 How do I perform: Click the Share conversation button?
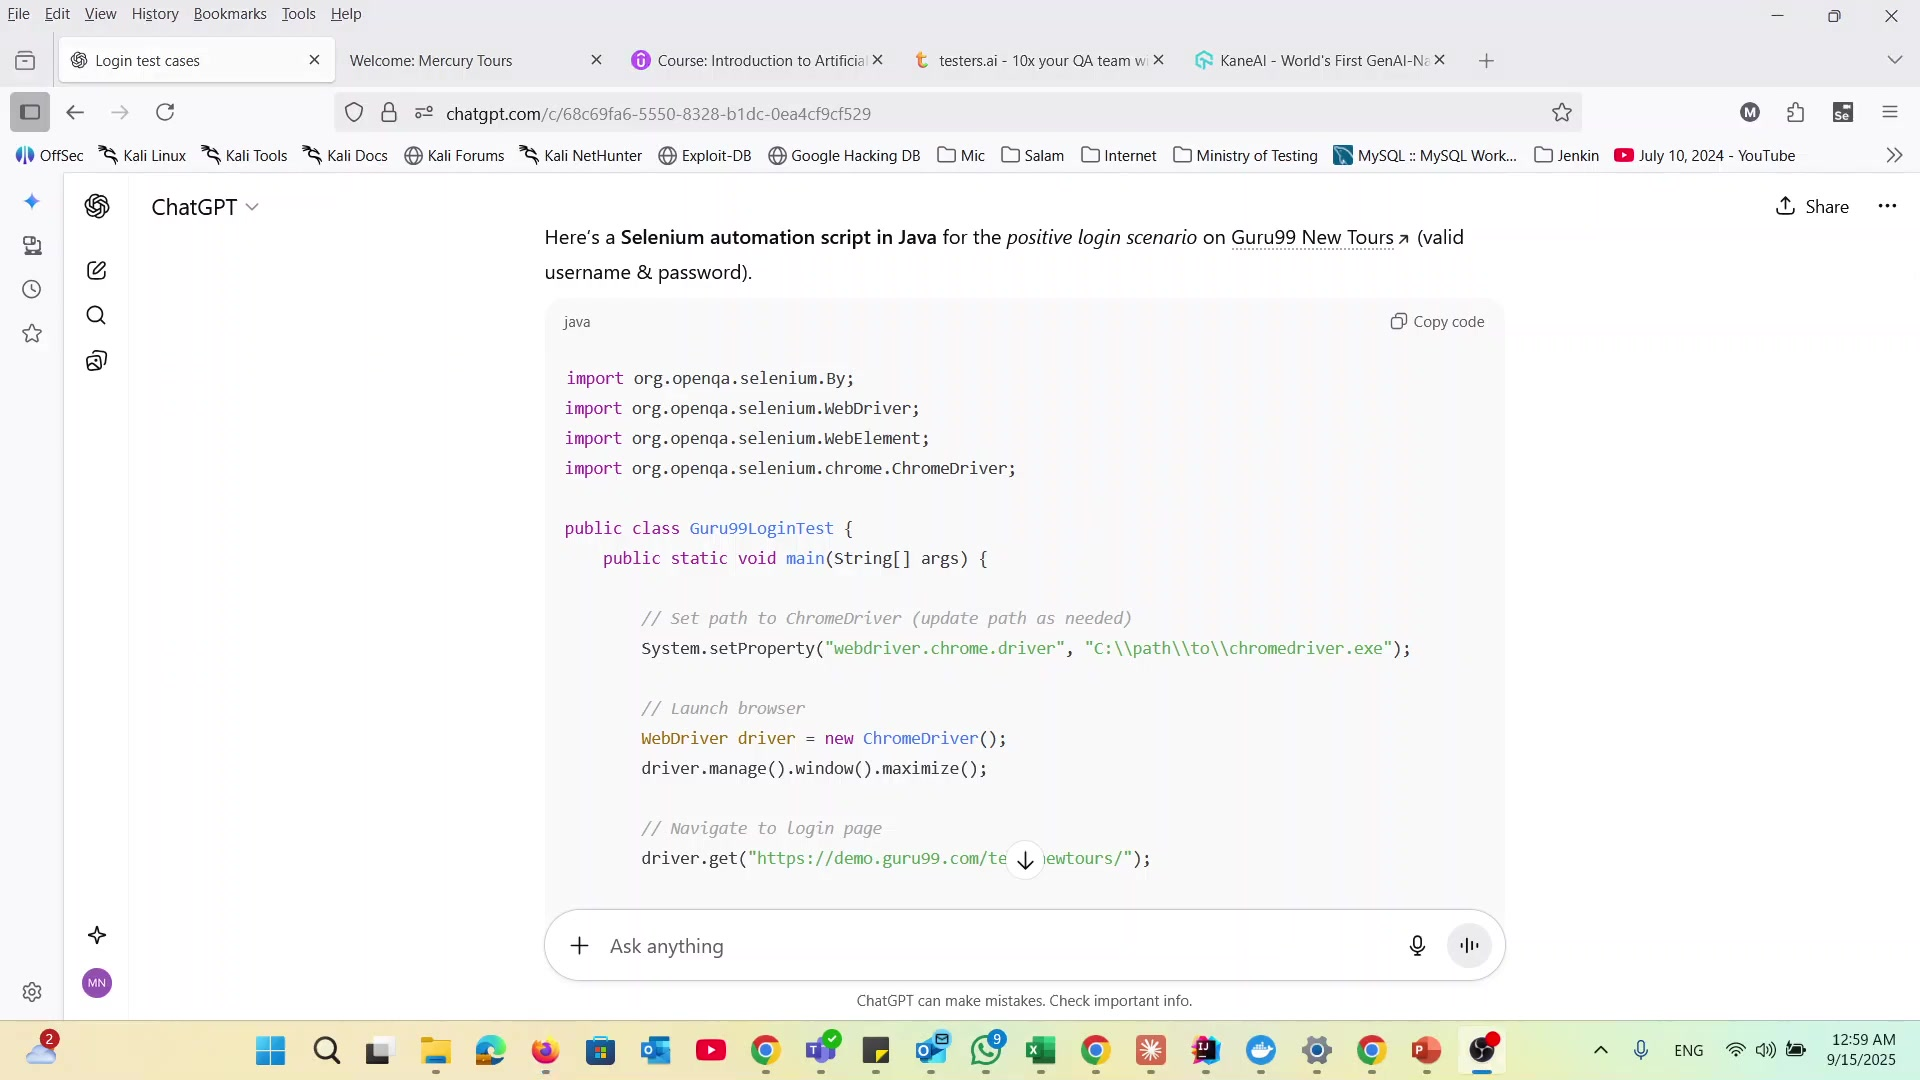[1811, 207]
